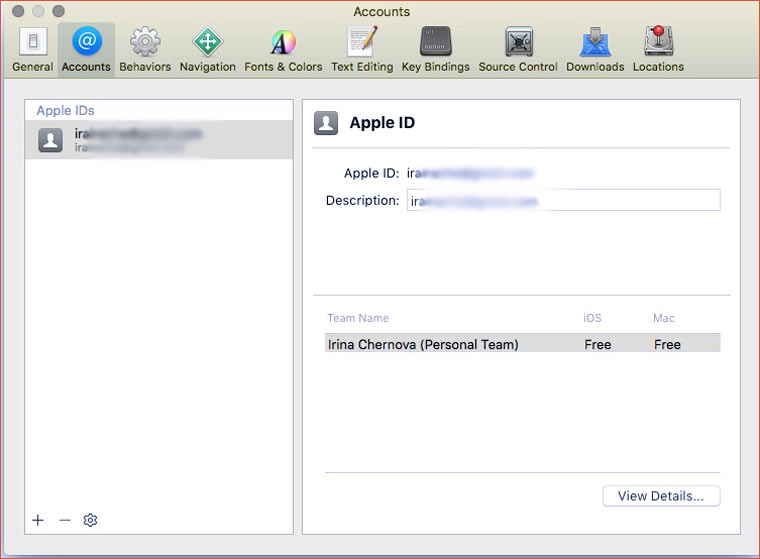The width and height of the screenshot is (760, 559).
Task: Open Fonts & Colors preferences
Action: (x=283, y=49)
